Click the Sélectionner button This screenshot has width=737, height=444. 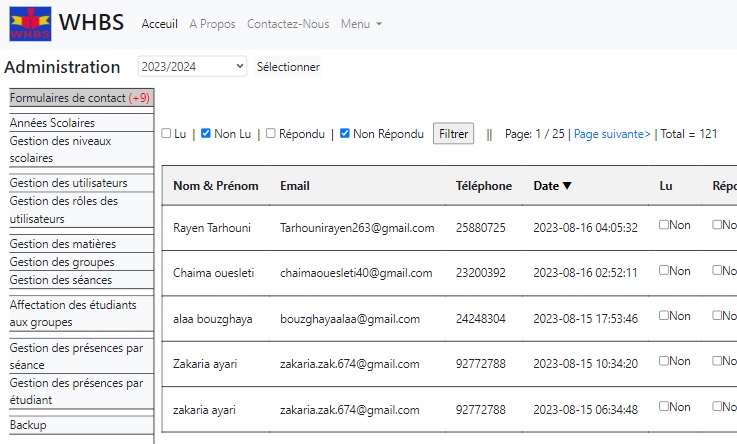pyautogui.click(x=288, y=67)
